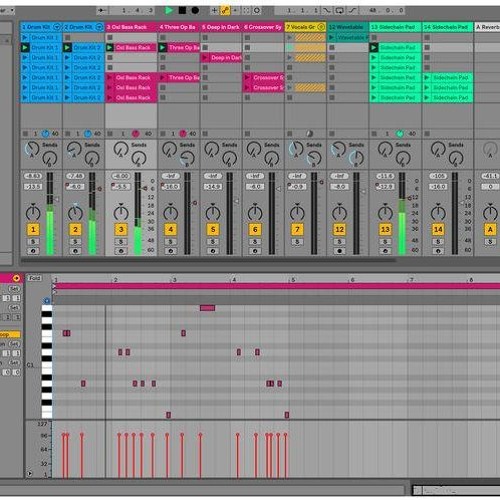Select the long pink note at the top of the piano roll
Screen dimensions: 500x500
(207, 308)
